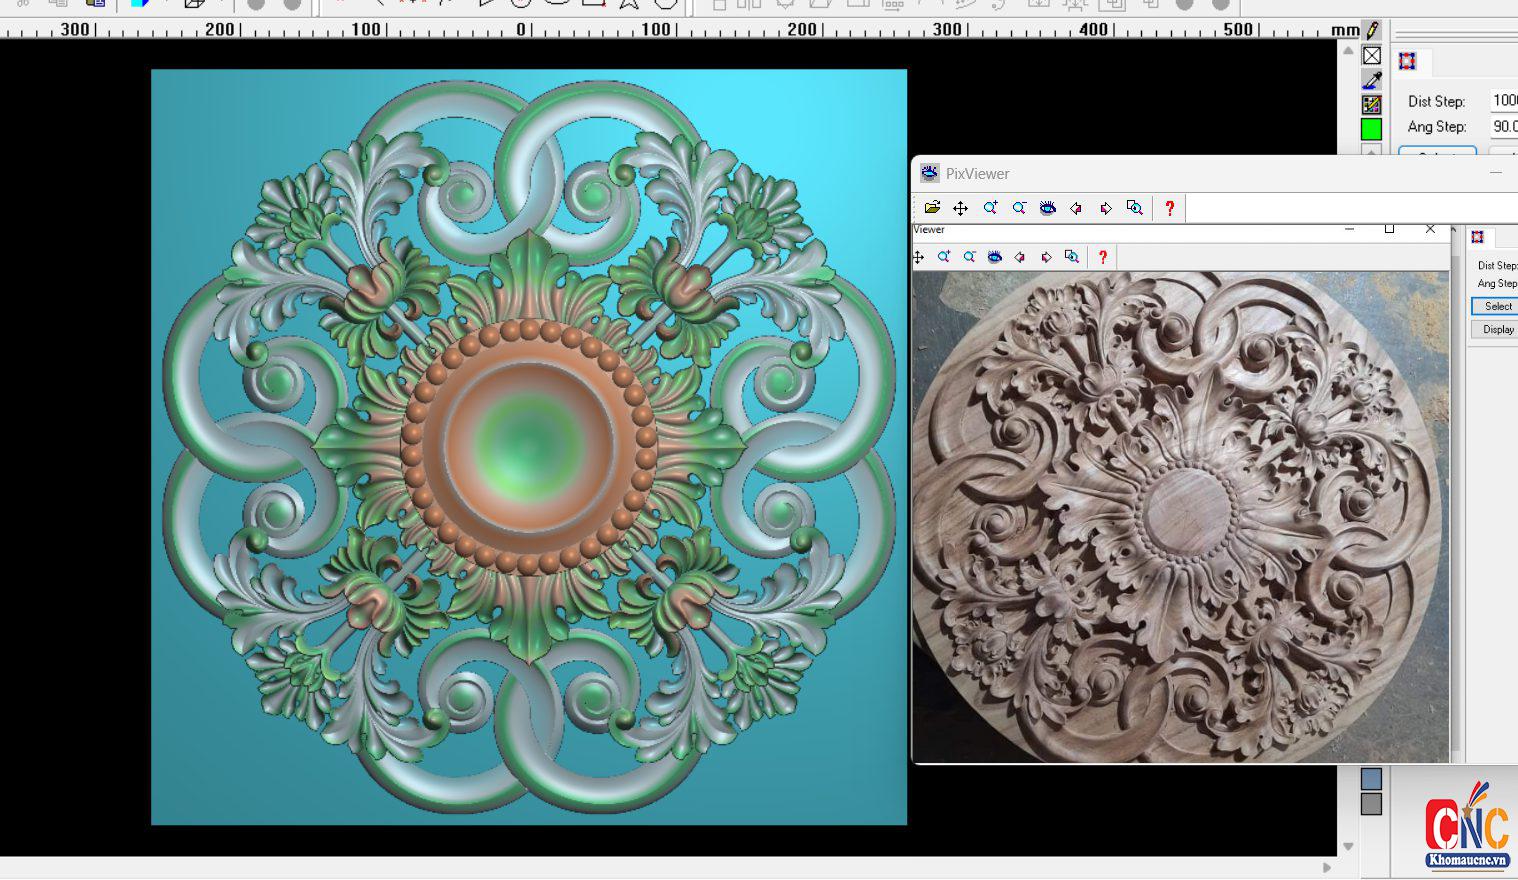Click the node-editing tab icon above Dist Step
The image size is (1518, 880).
coord(1407,62)
